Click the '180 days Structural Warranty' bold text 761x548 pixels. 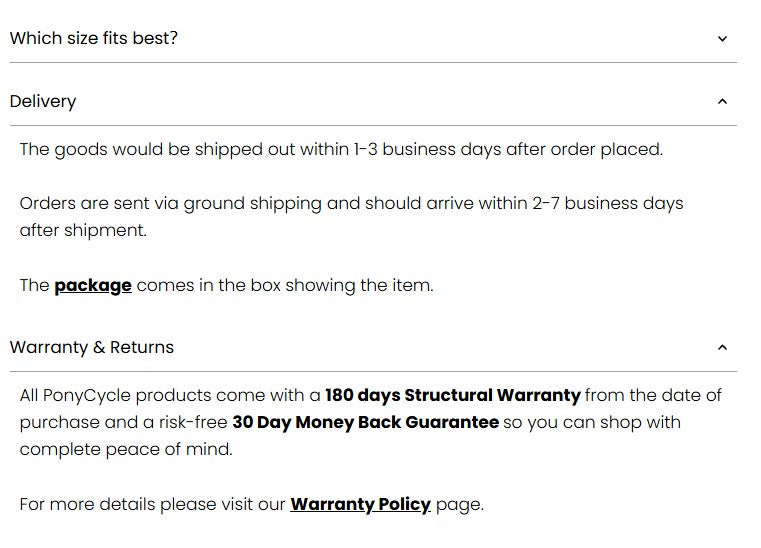(452, 395)
